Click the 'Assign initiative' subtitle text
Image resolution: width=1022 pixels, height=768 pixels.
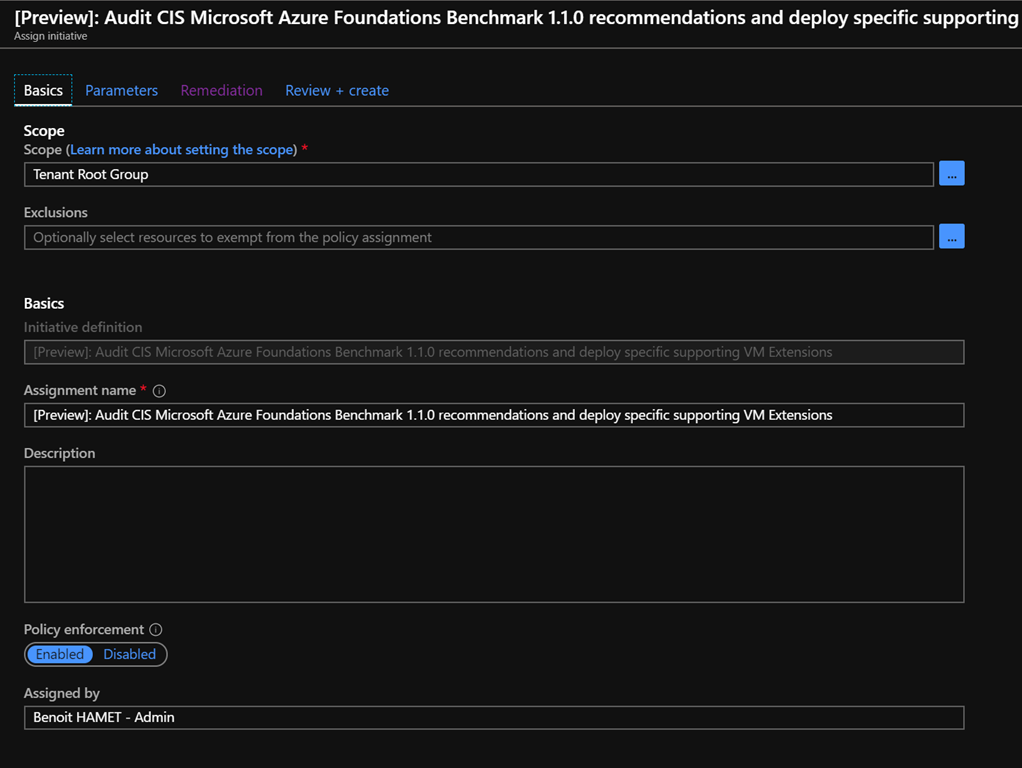click(x=51, y=36)
